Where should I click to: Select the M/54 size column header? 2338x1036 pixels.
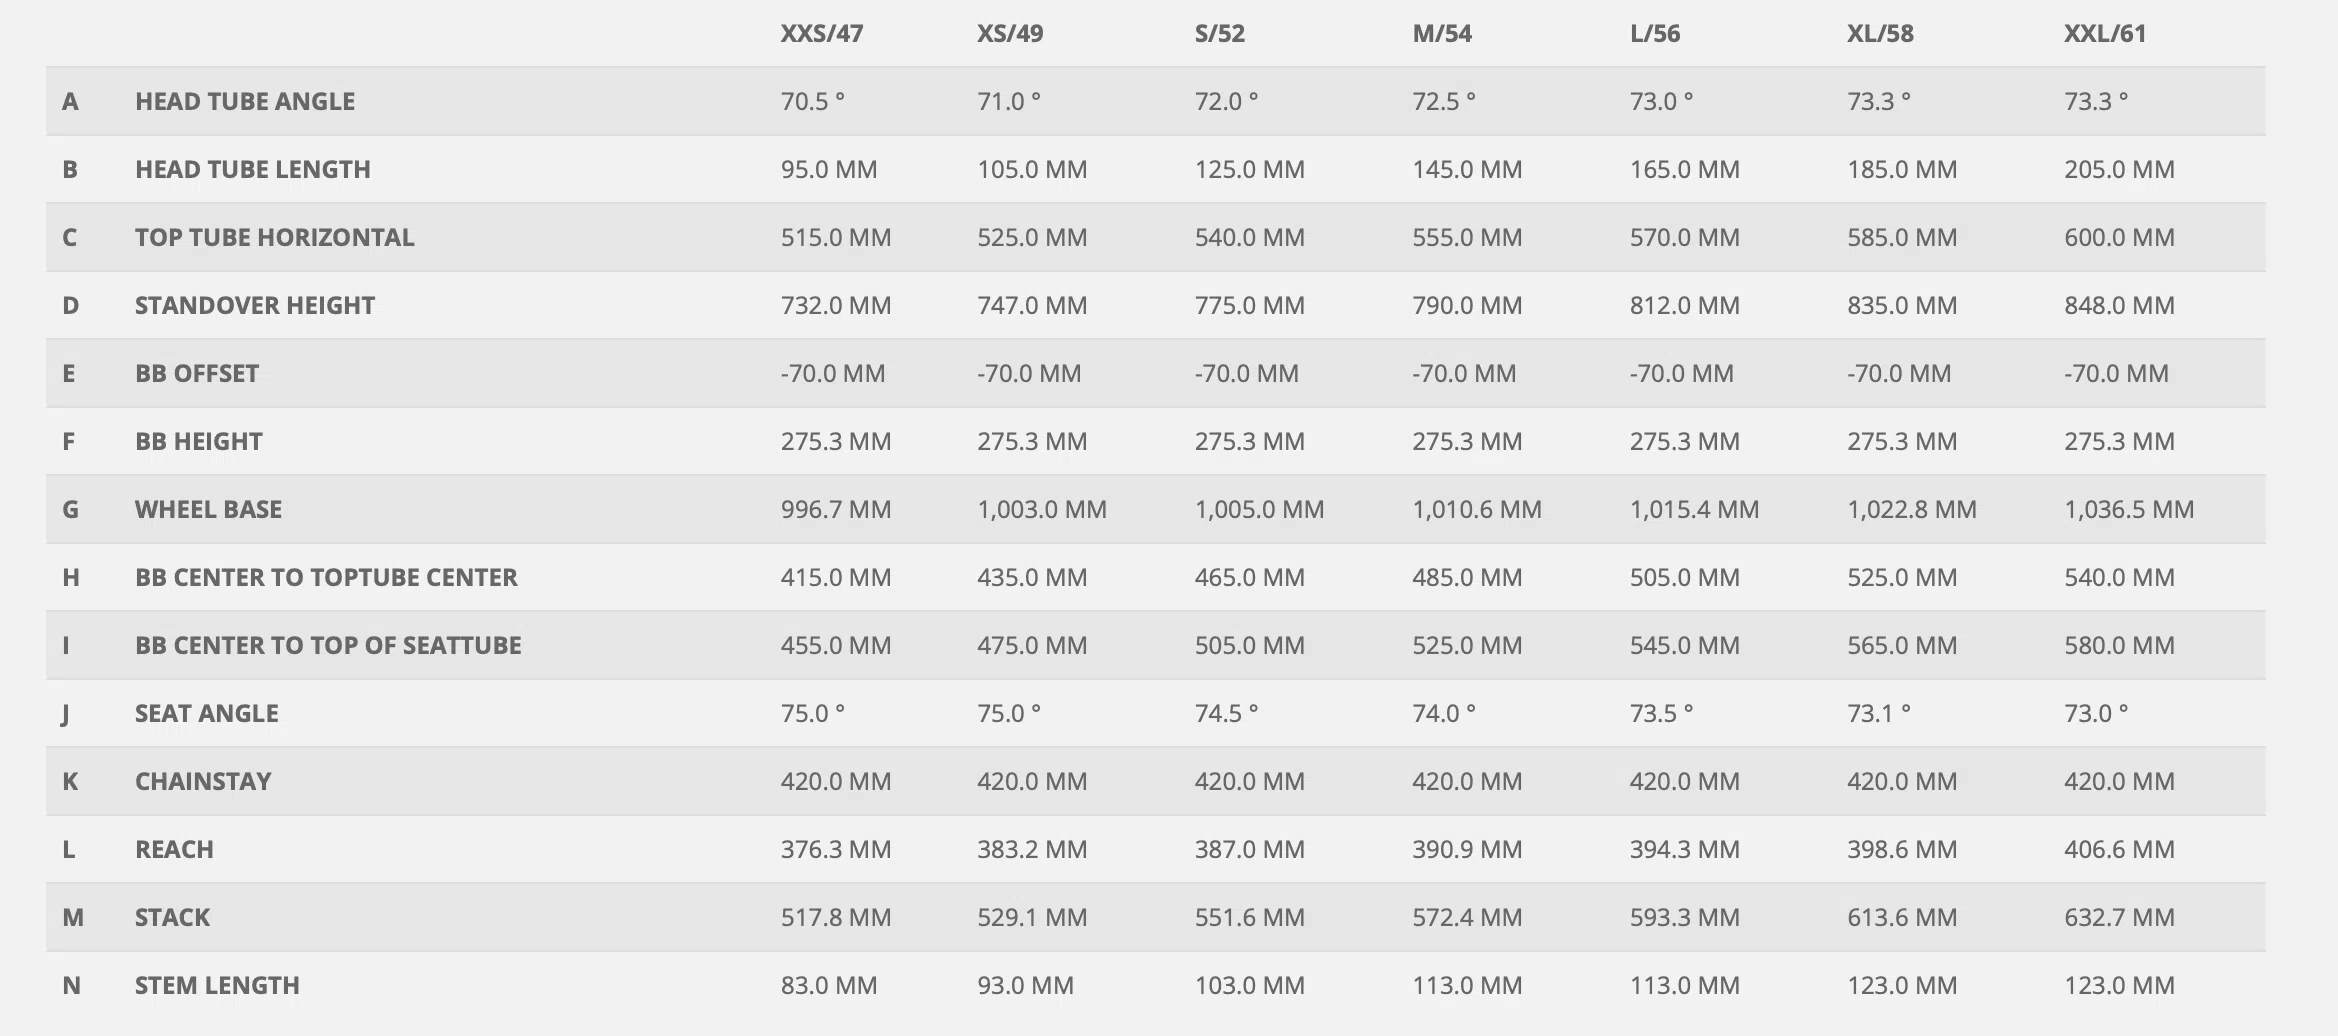pos(1441,33)
